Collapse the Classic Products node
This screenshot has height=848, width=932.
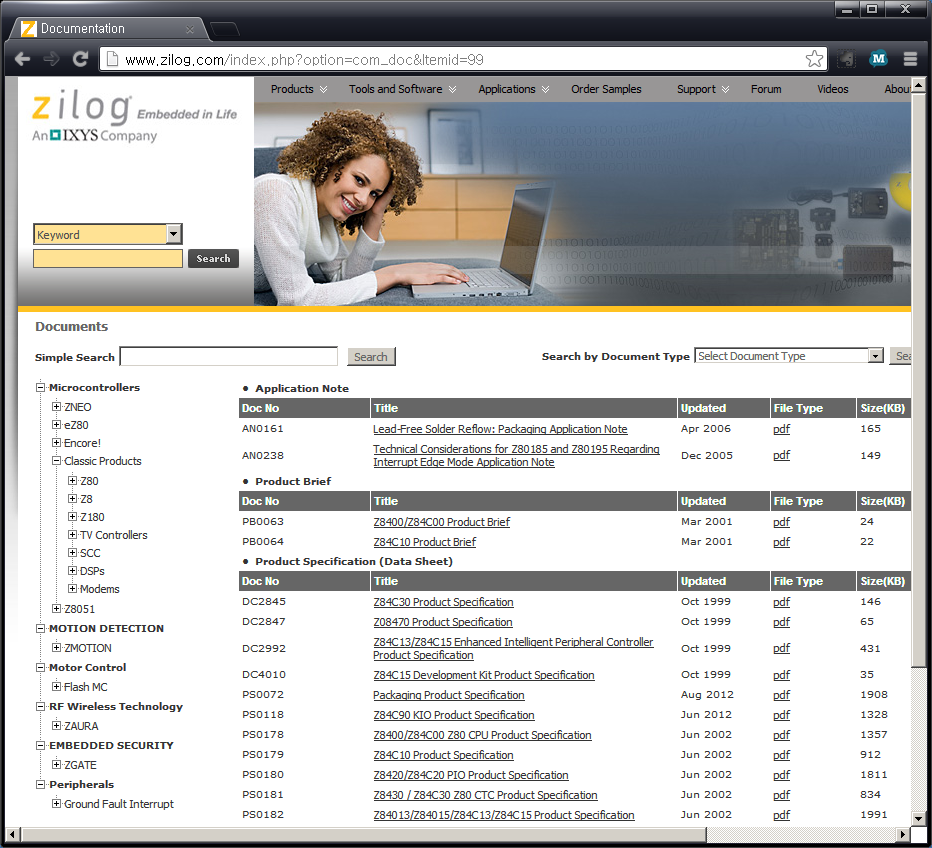pyautogui.click(x=56, y=461)
